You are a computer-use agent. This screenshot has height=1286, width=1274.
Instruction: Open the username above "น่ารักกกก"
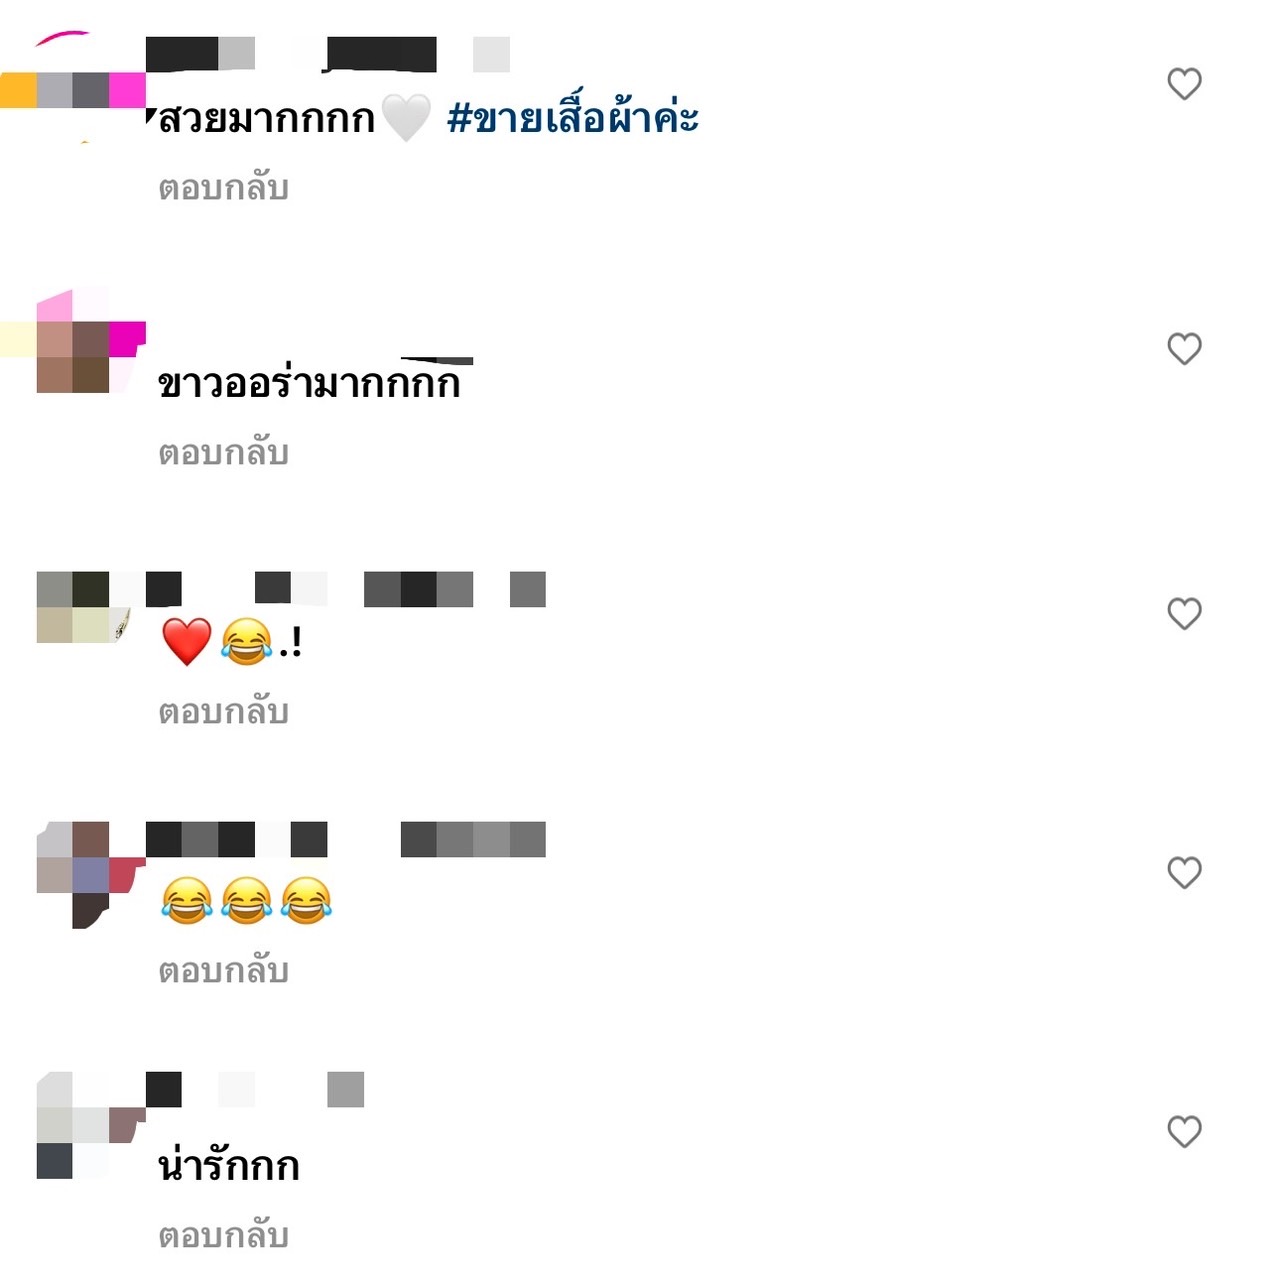coord(255,1089)
